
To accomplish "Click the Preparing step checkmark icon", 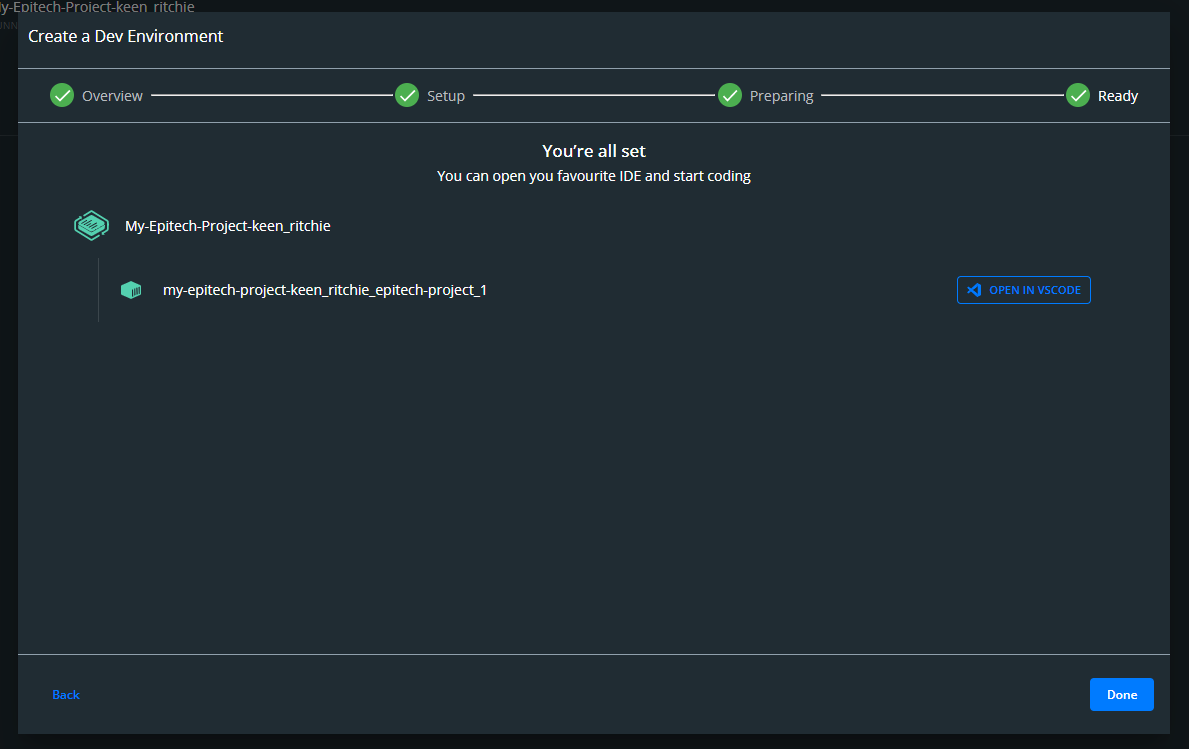I will [x=730, y=95].
